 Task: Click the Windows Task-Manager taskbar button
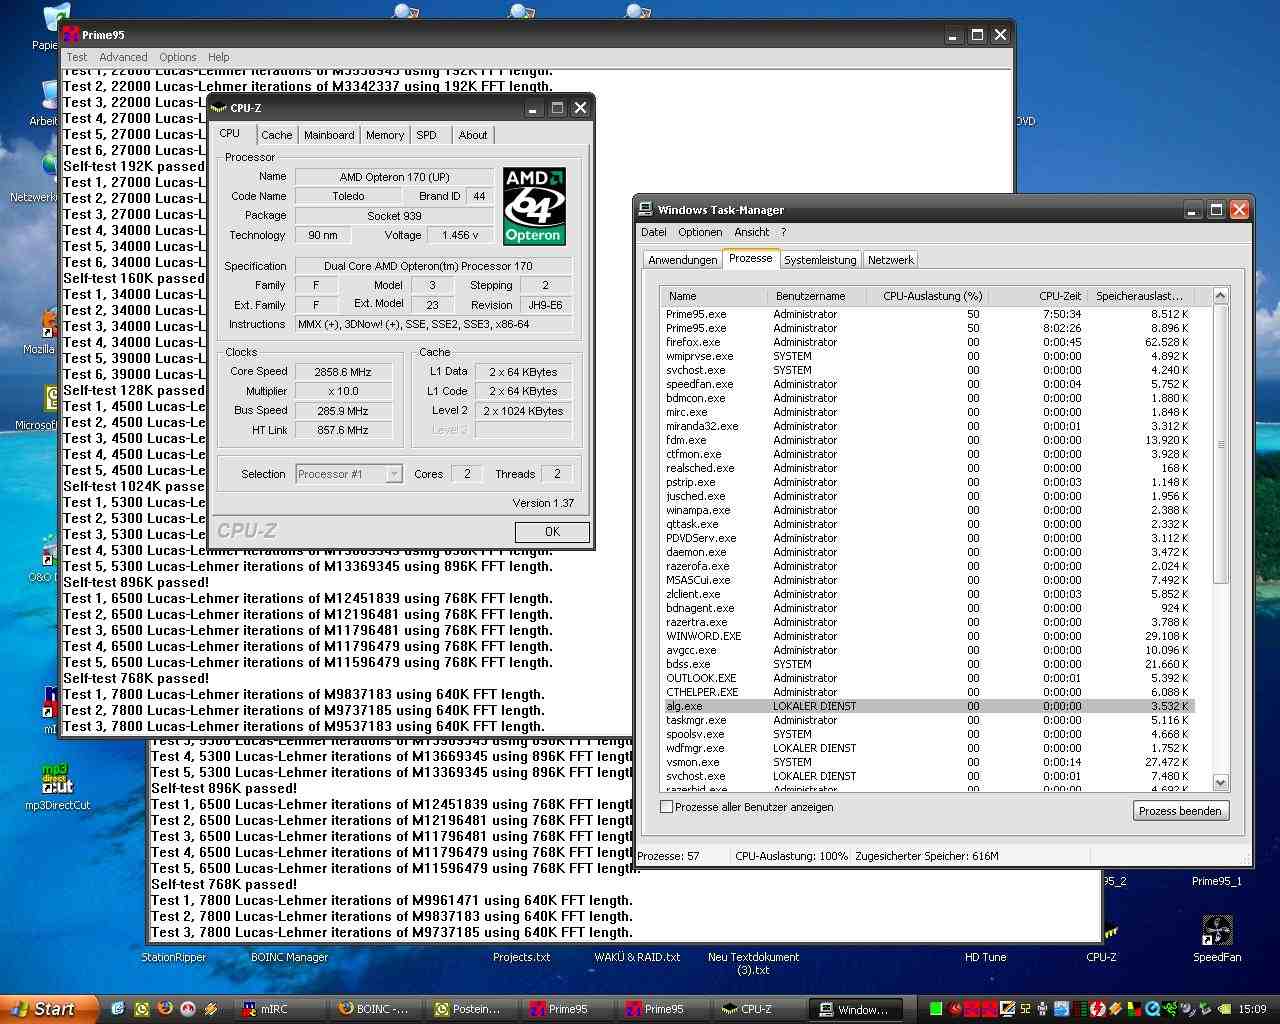click(x=853, y=1009)
